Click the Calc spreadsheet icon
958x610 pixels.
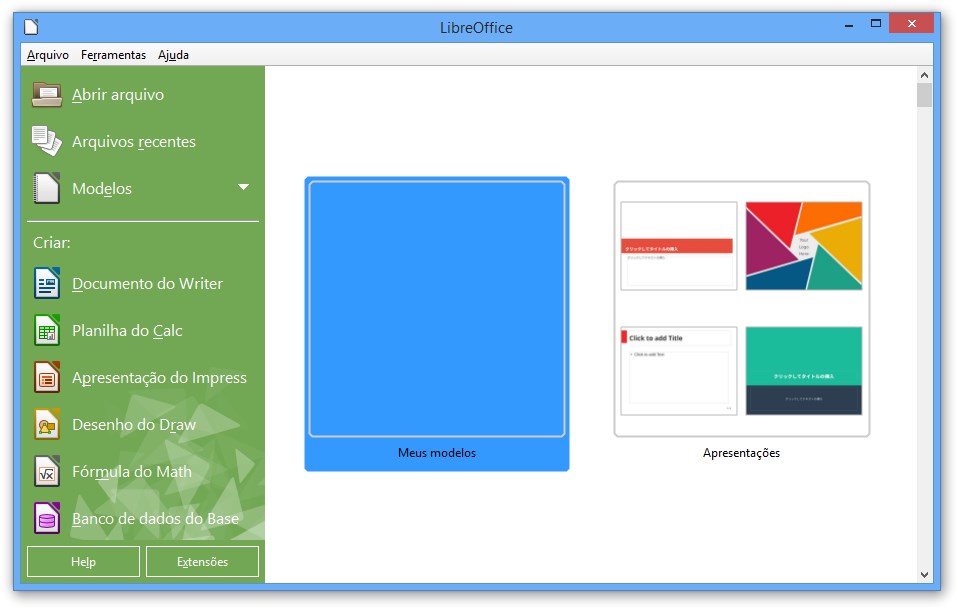47,330
